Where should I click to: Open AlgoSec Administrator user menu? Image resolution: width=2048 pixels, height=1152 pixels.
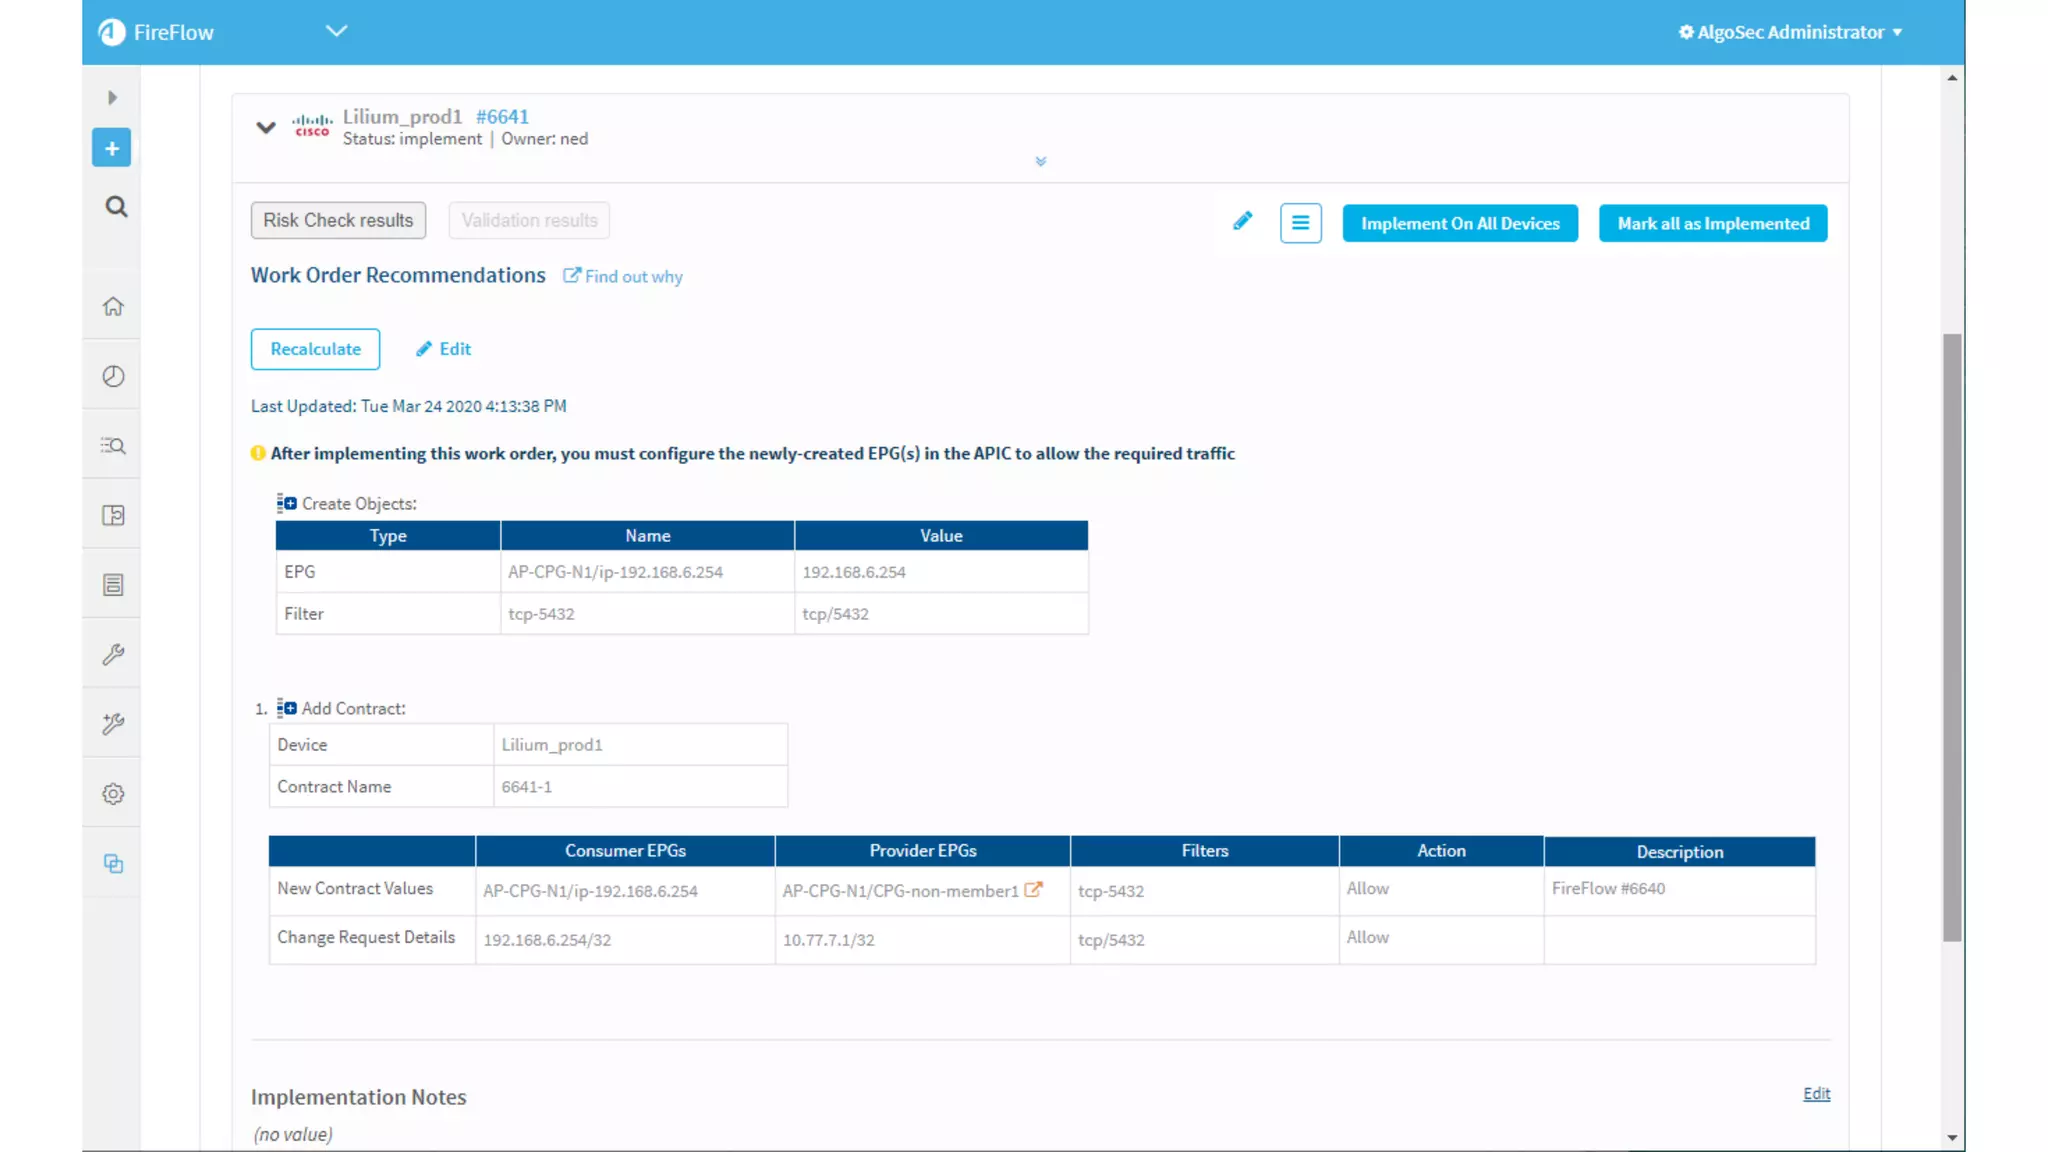coord(1789,32)
